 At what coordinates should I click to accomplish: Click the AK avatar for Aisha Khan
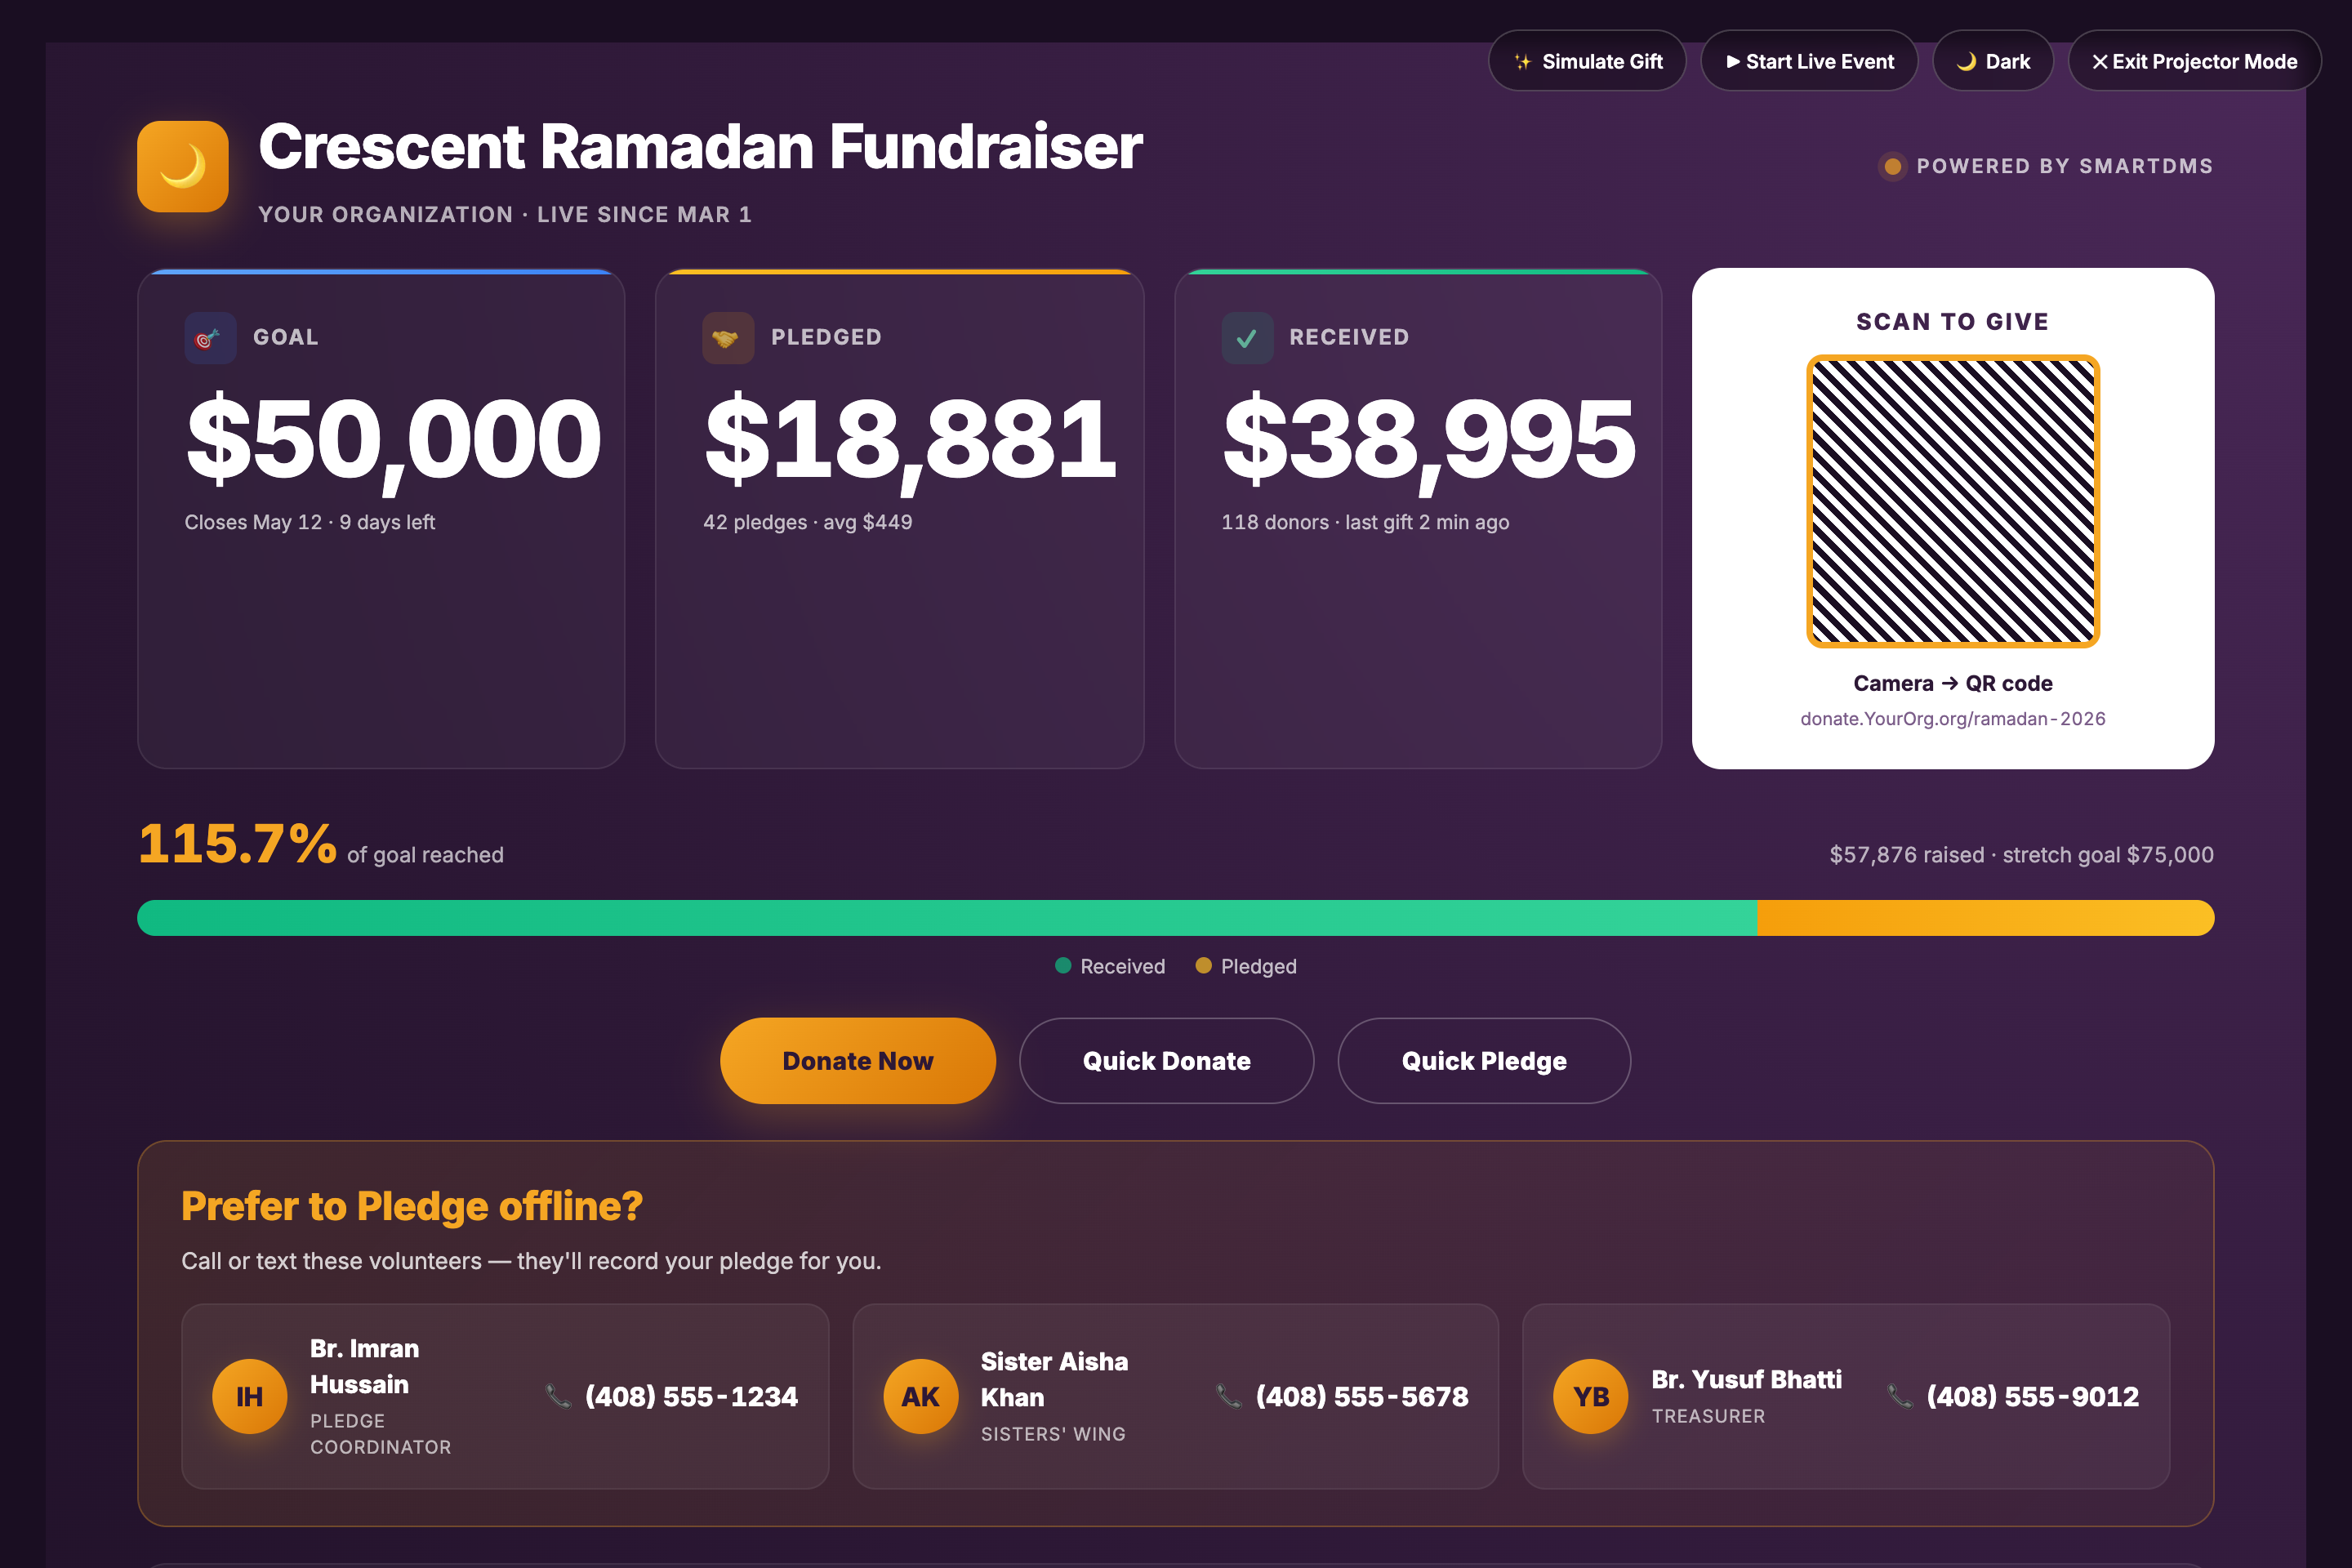pyautogui.click(x=921, y=1397)
